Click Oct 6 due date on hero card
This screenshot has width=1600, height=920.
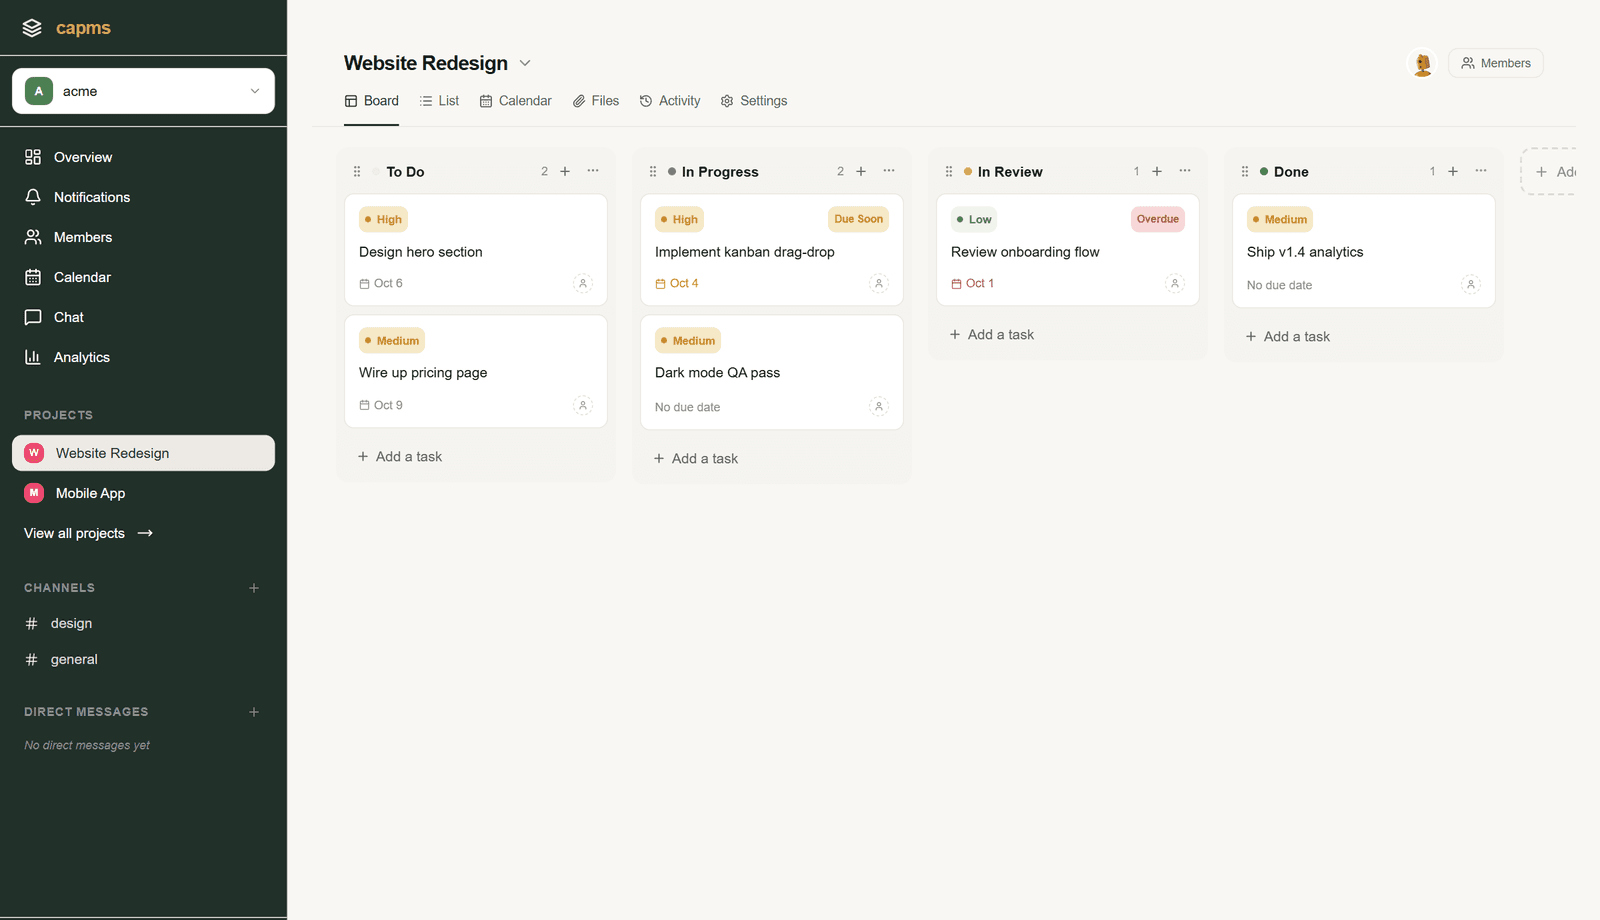[x=381, y=284]
